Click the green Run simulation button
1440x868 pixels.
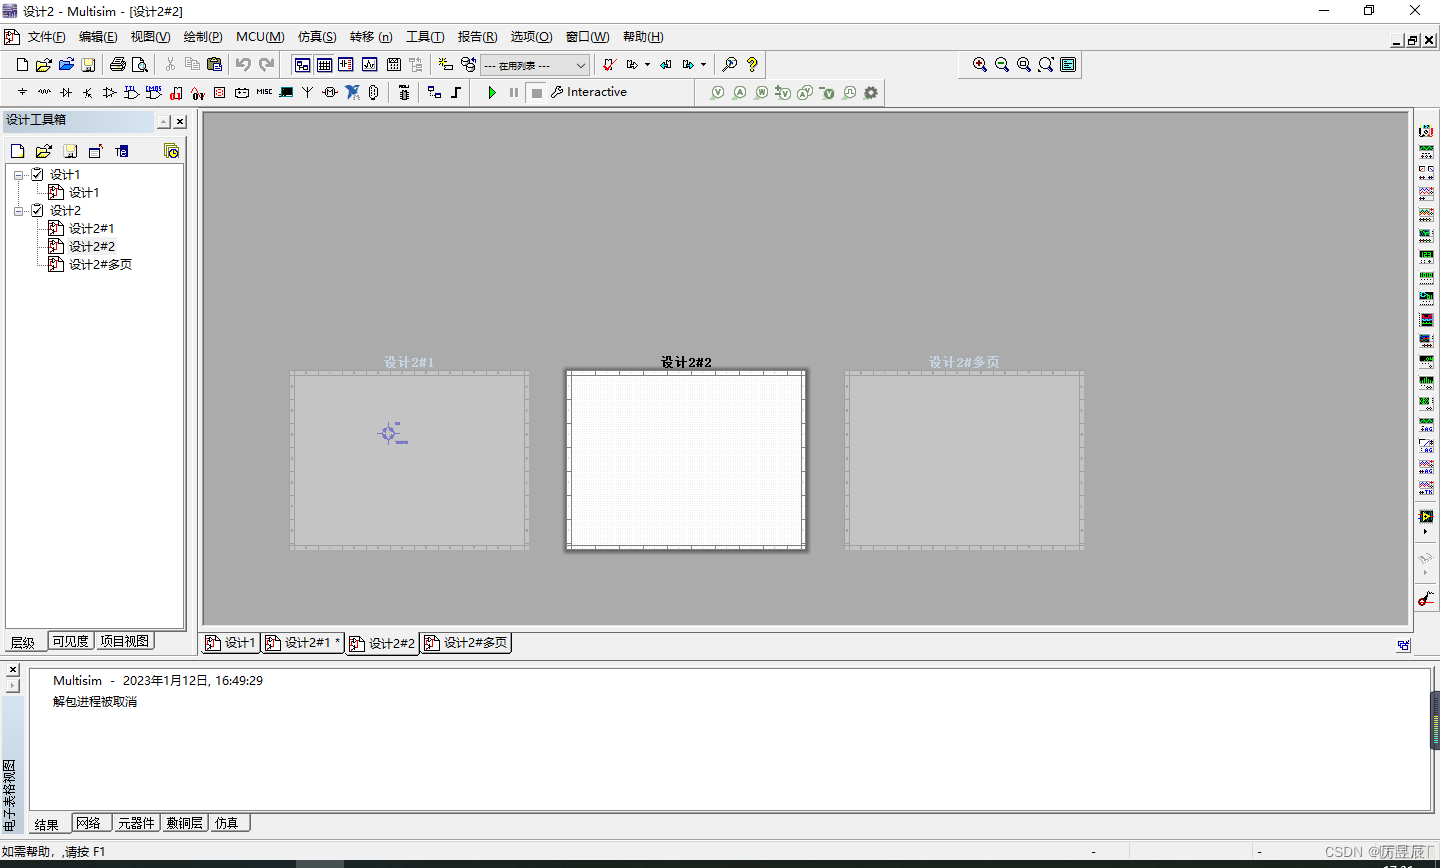[x=492, y=92]
